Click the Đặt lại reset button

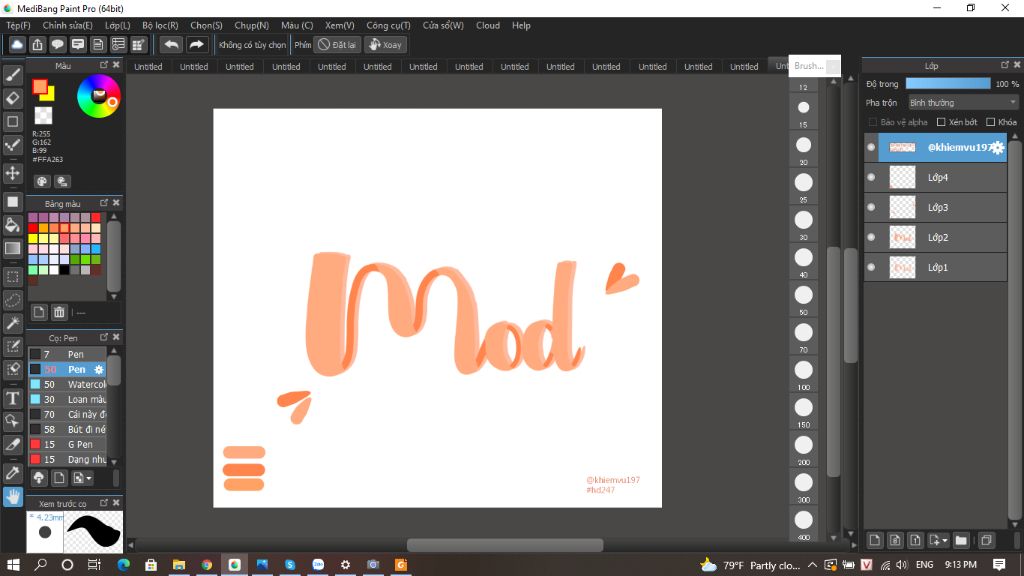(337, 44)
